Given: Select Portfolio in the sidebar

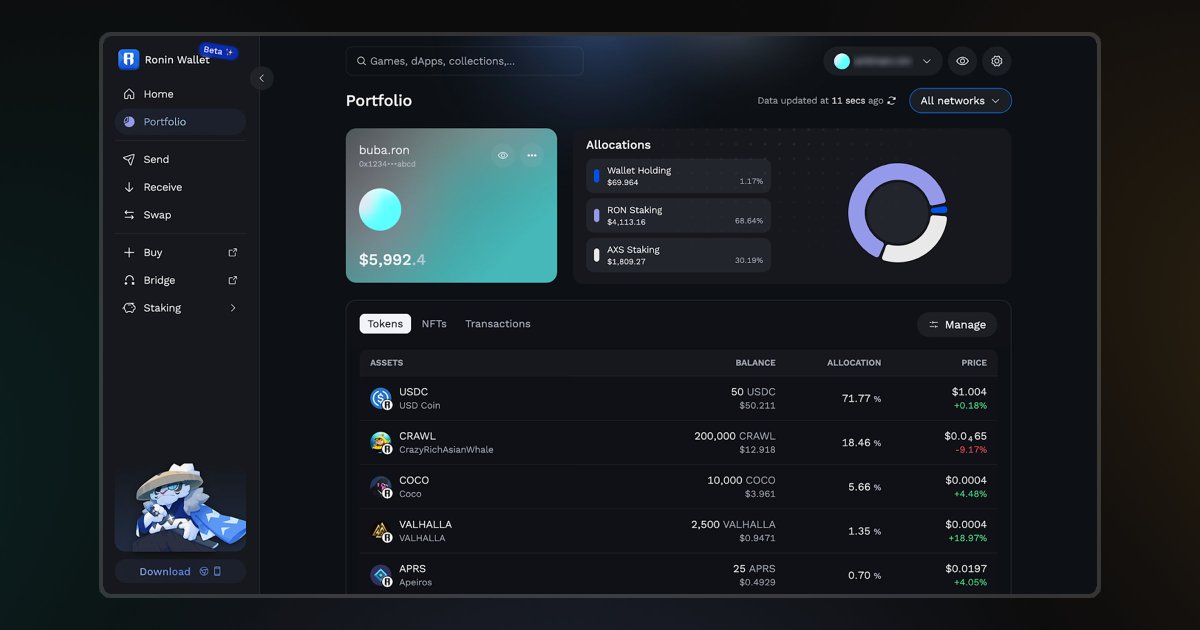Looking at the screenshot, I should click(x=180, y=122).
